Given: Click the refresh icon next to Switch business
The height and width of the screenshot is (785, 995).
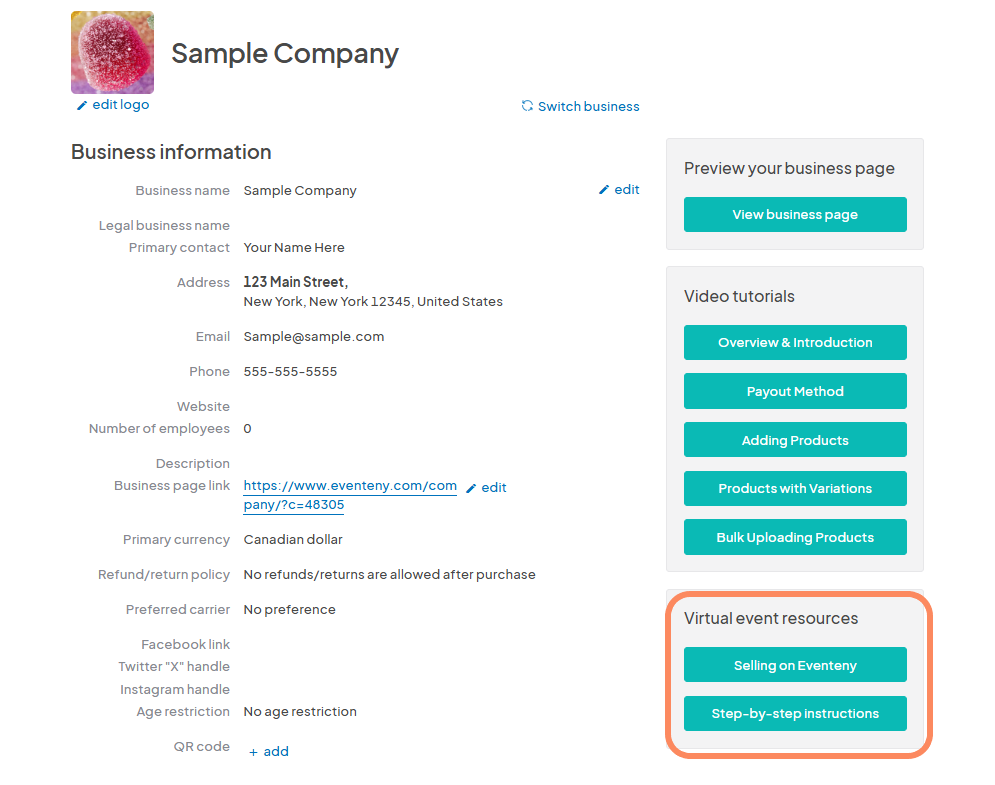Looking at the screenshot, I should click(x=527, y=105).
